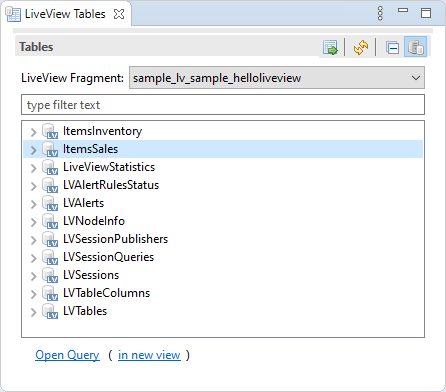Toggle the show system tables icon
The width and height of the screenshot is (446, 392).
click(415, 47)
